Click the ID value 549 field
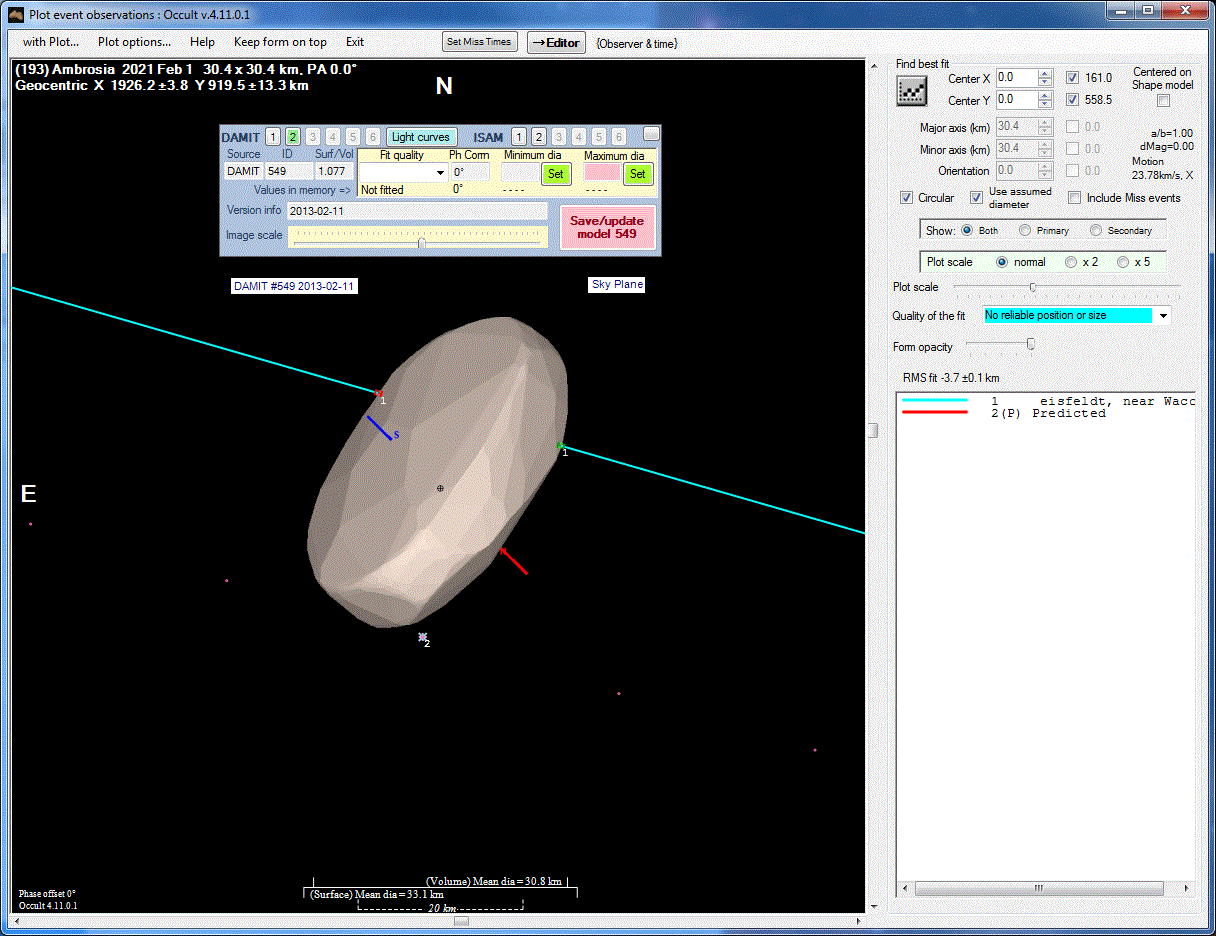 click(289, 172)
